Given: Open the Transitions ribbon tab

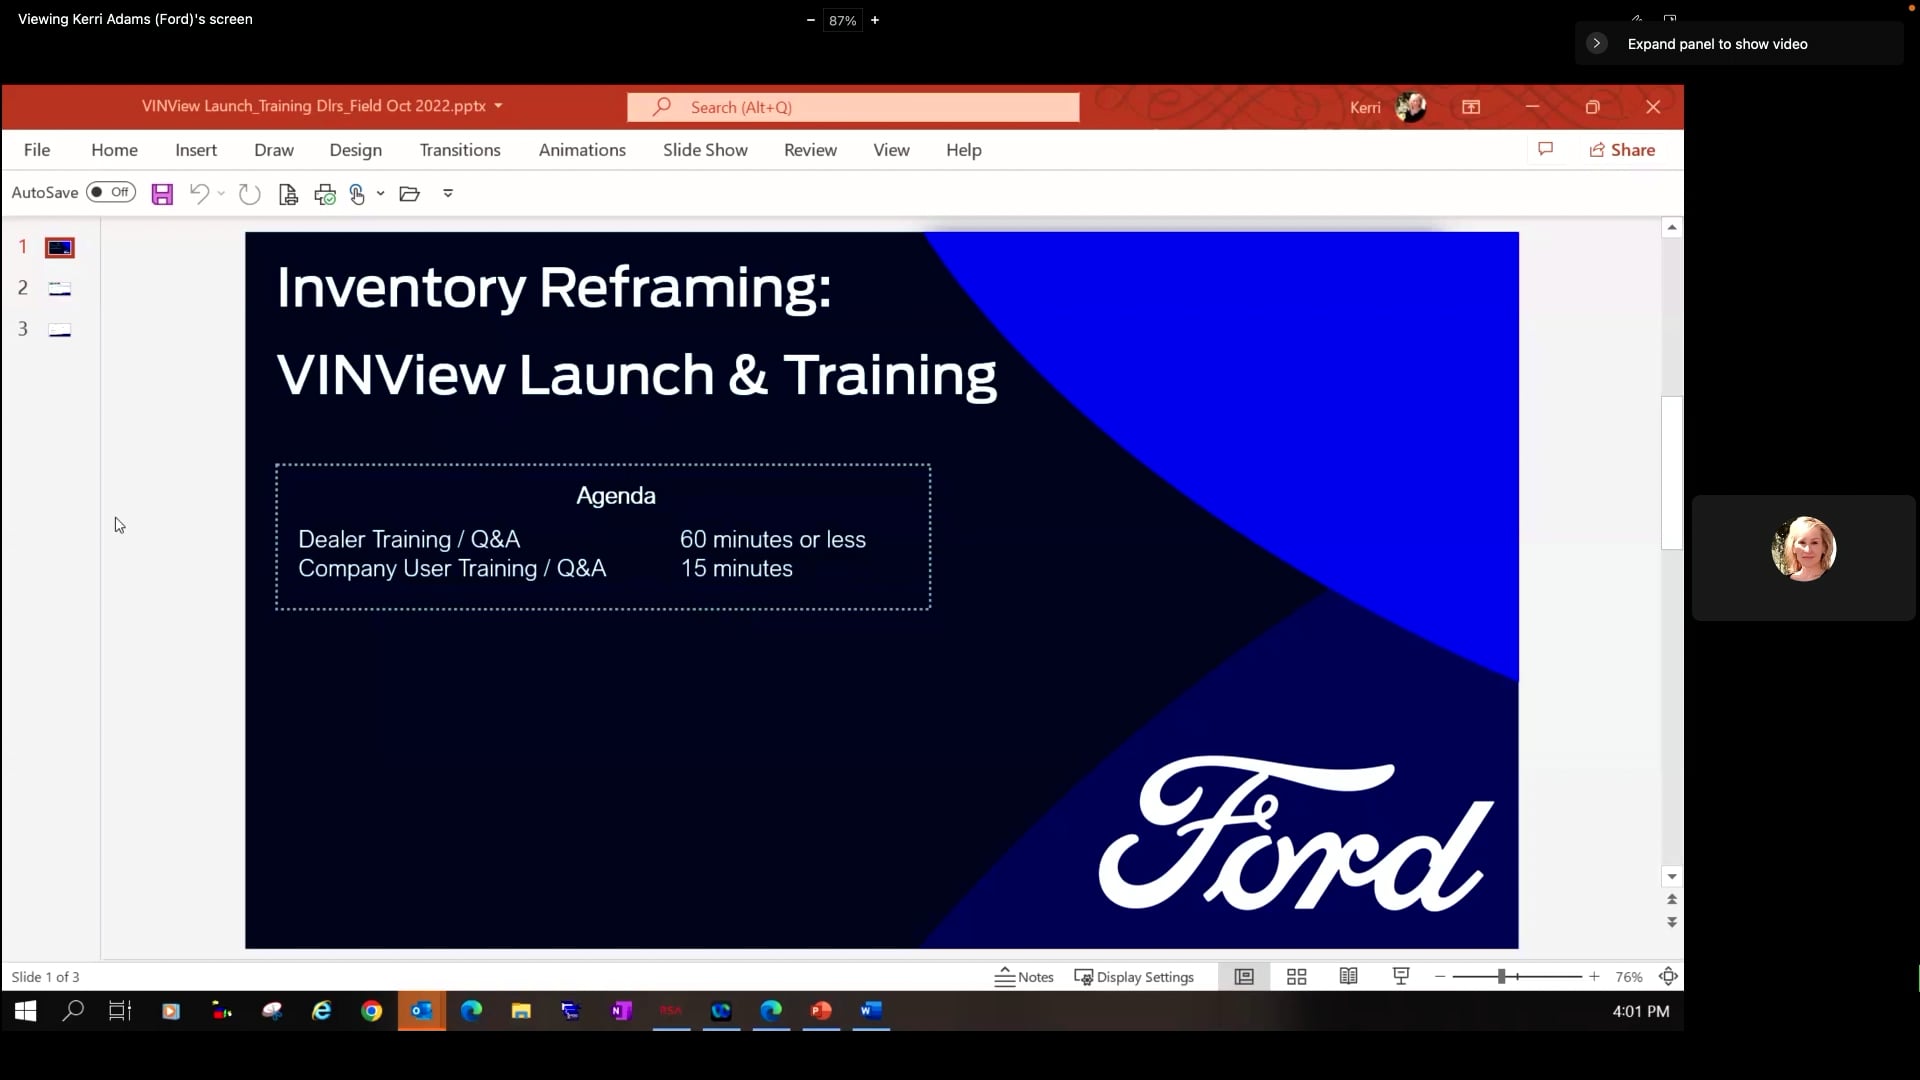Looking at the screenshot, I should (x=460, y=150).
